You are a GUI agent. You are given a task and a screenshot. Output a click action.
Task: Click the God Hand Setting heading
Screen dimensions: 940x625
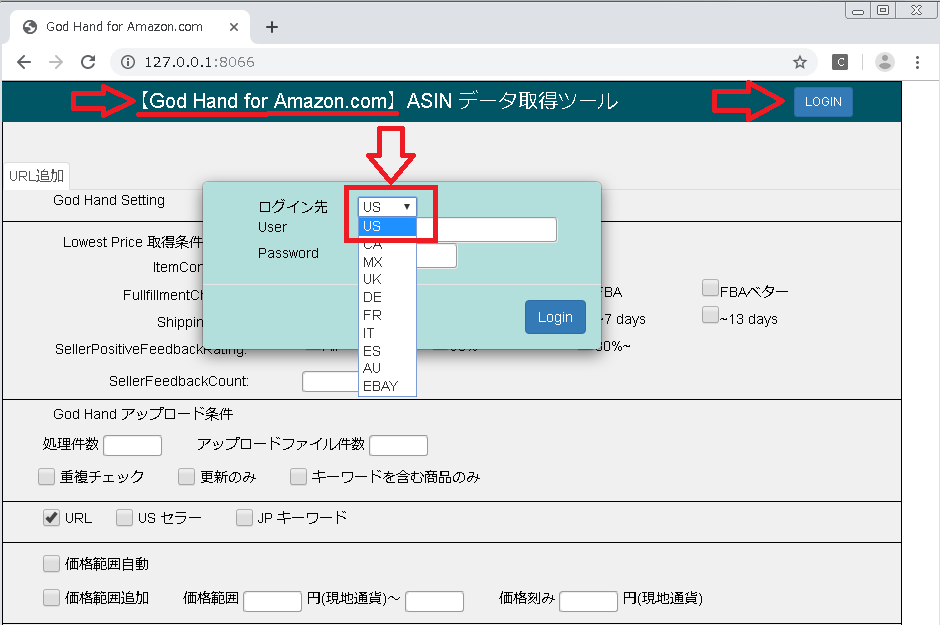pos(109,200)
